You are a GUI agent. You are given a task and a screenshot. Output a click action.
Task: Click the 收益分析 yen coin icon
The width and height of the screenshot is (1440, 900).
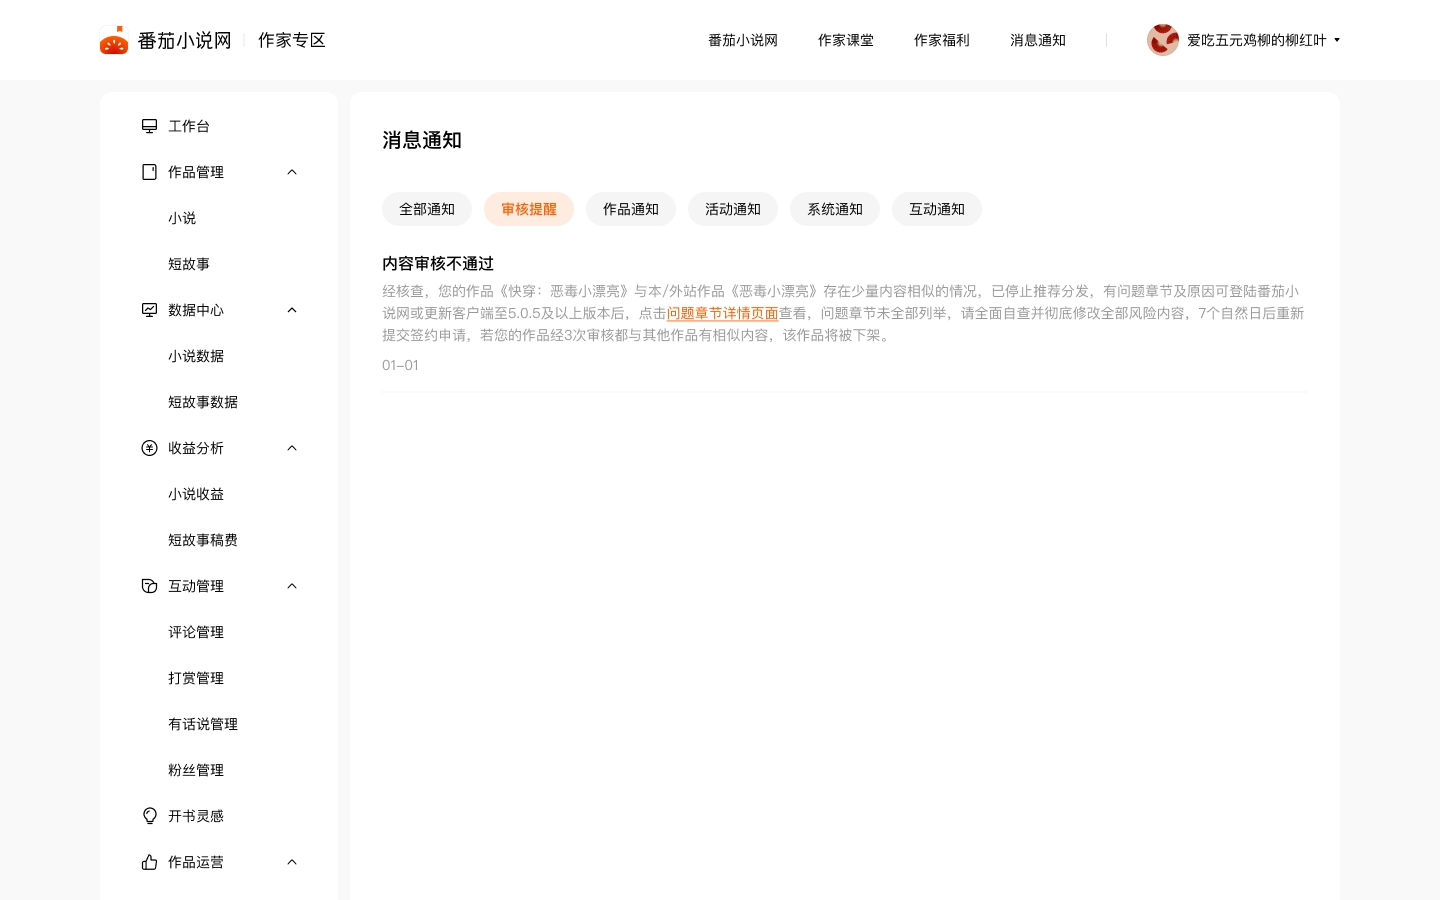149,448
